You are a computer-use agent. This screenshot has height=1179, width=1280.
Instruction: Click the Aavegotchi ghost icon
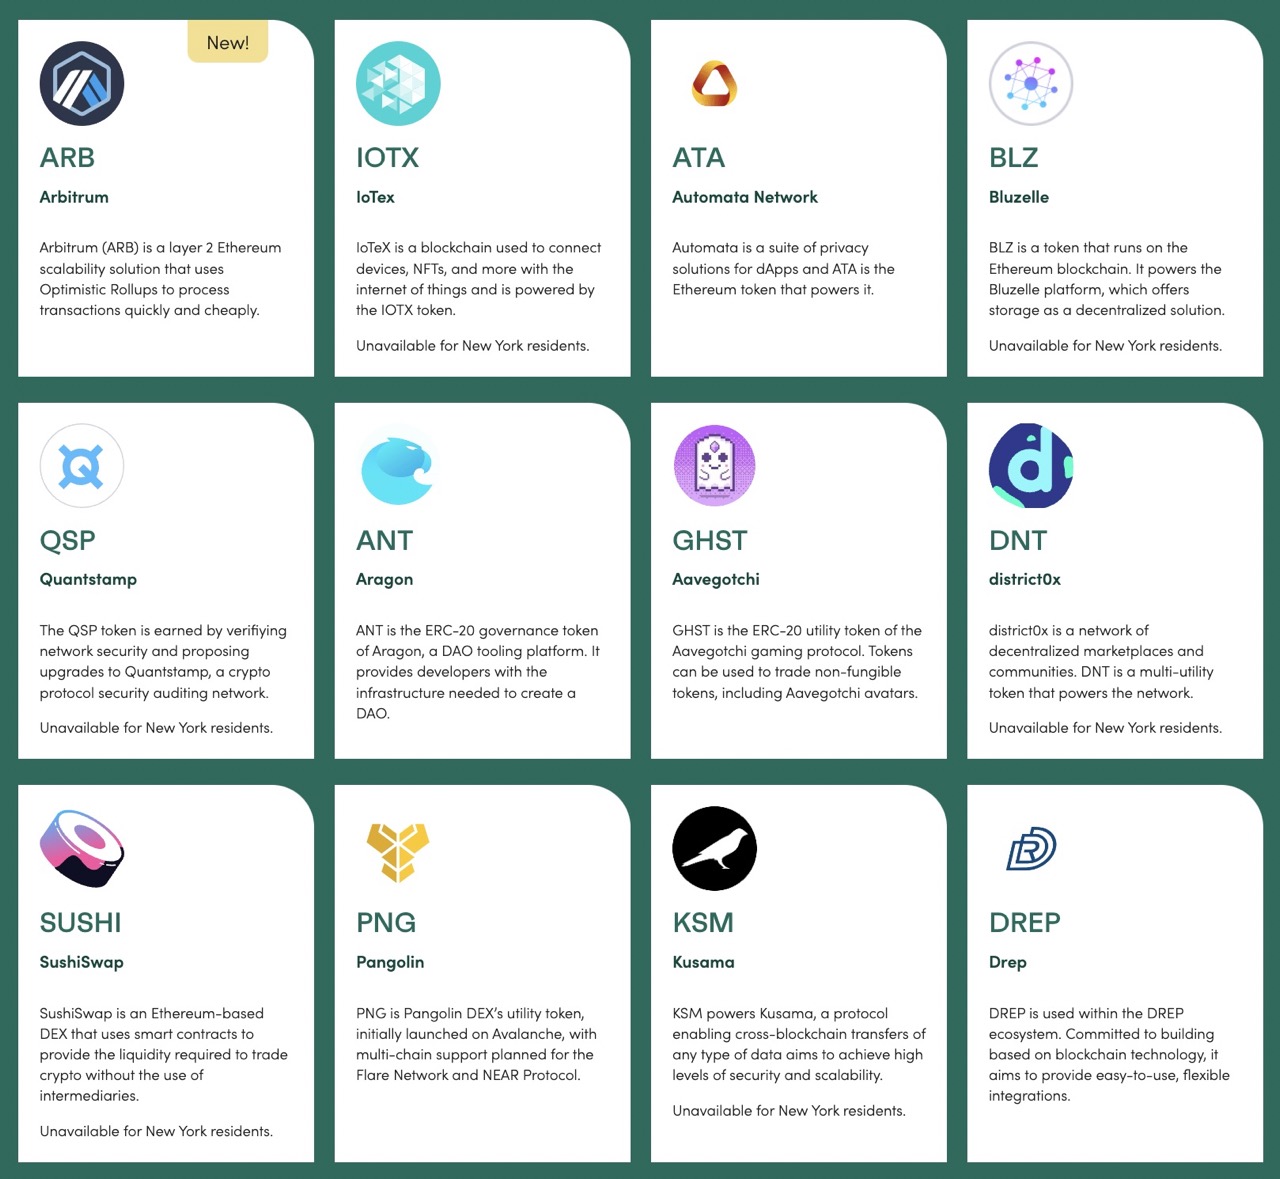714,466
